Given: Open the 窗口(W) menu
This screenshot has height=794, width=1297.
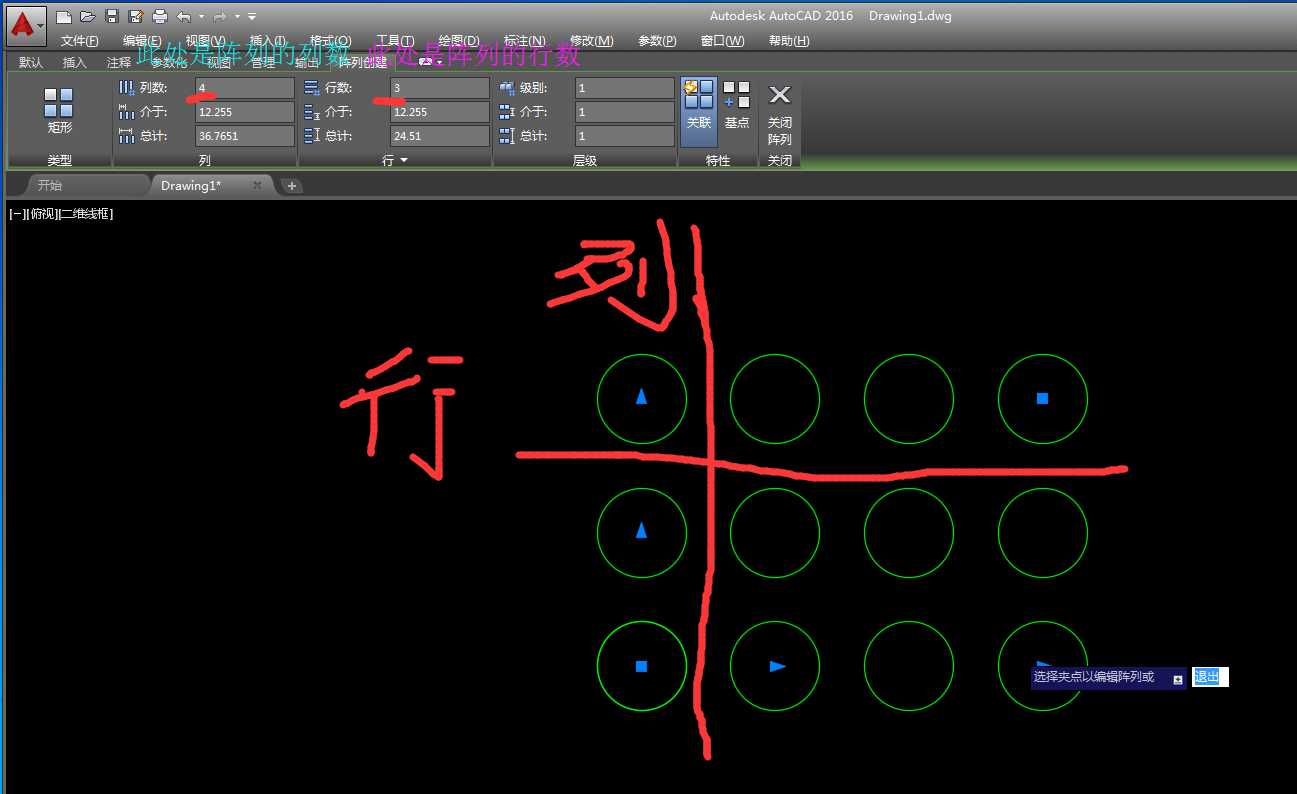Looking at the screenshot, I should 722,41.
